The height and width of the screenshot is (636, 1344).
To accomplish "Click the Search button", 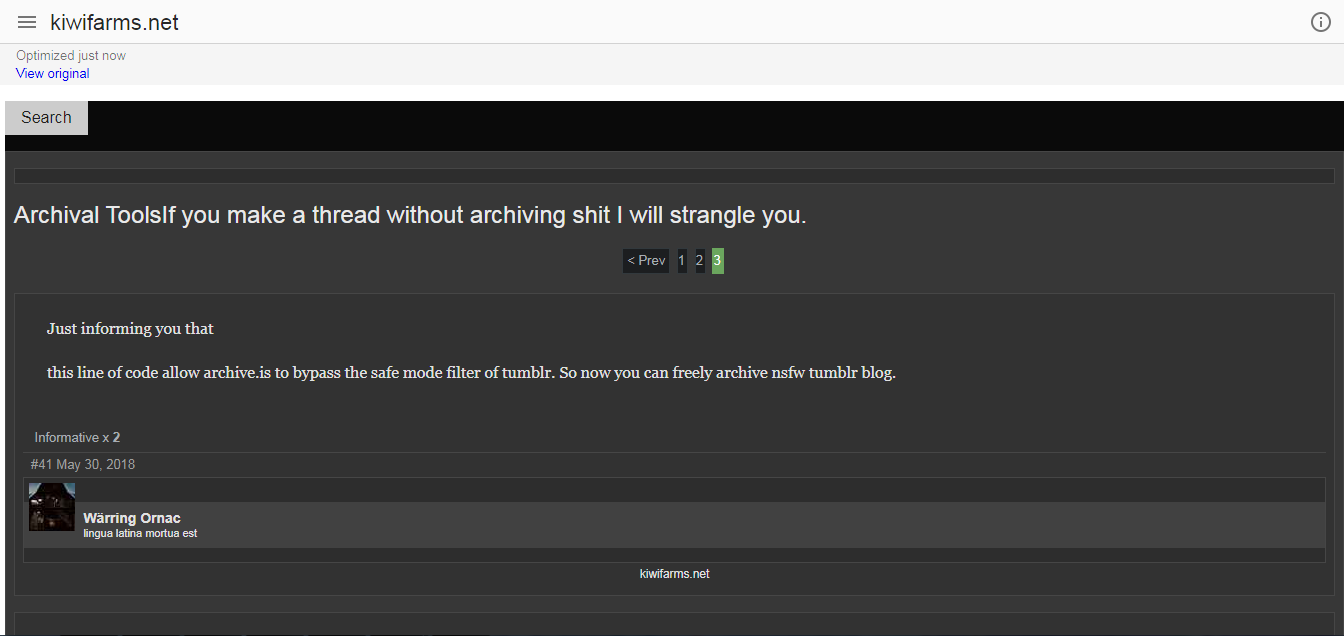I will point(46,117).
